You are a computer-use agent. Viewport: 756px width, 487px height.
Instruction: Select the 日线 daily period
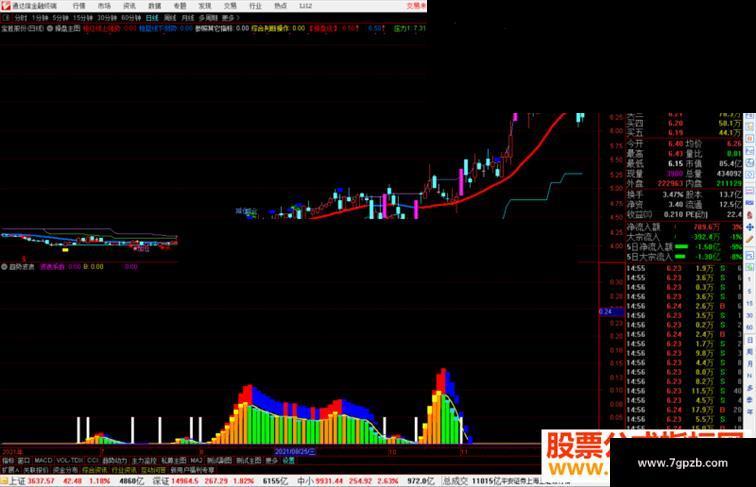point(152,18)
